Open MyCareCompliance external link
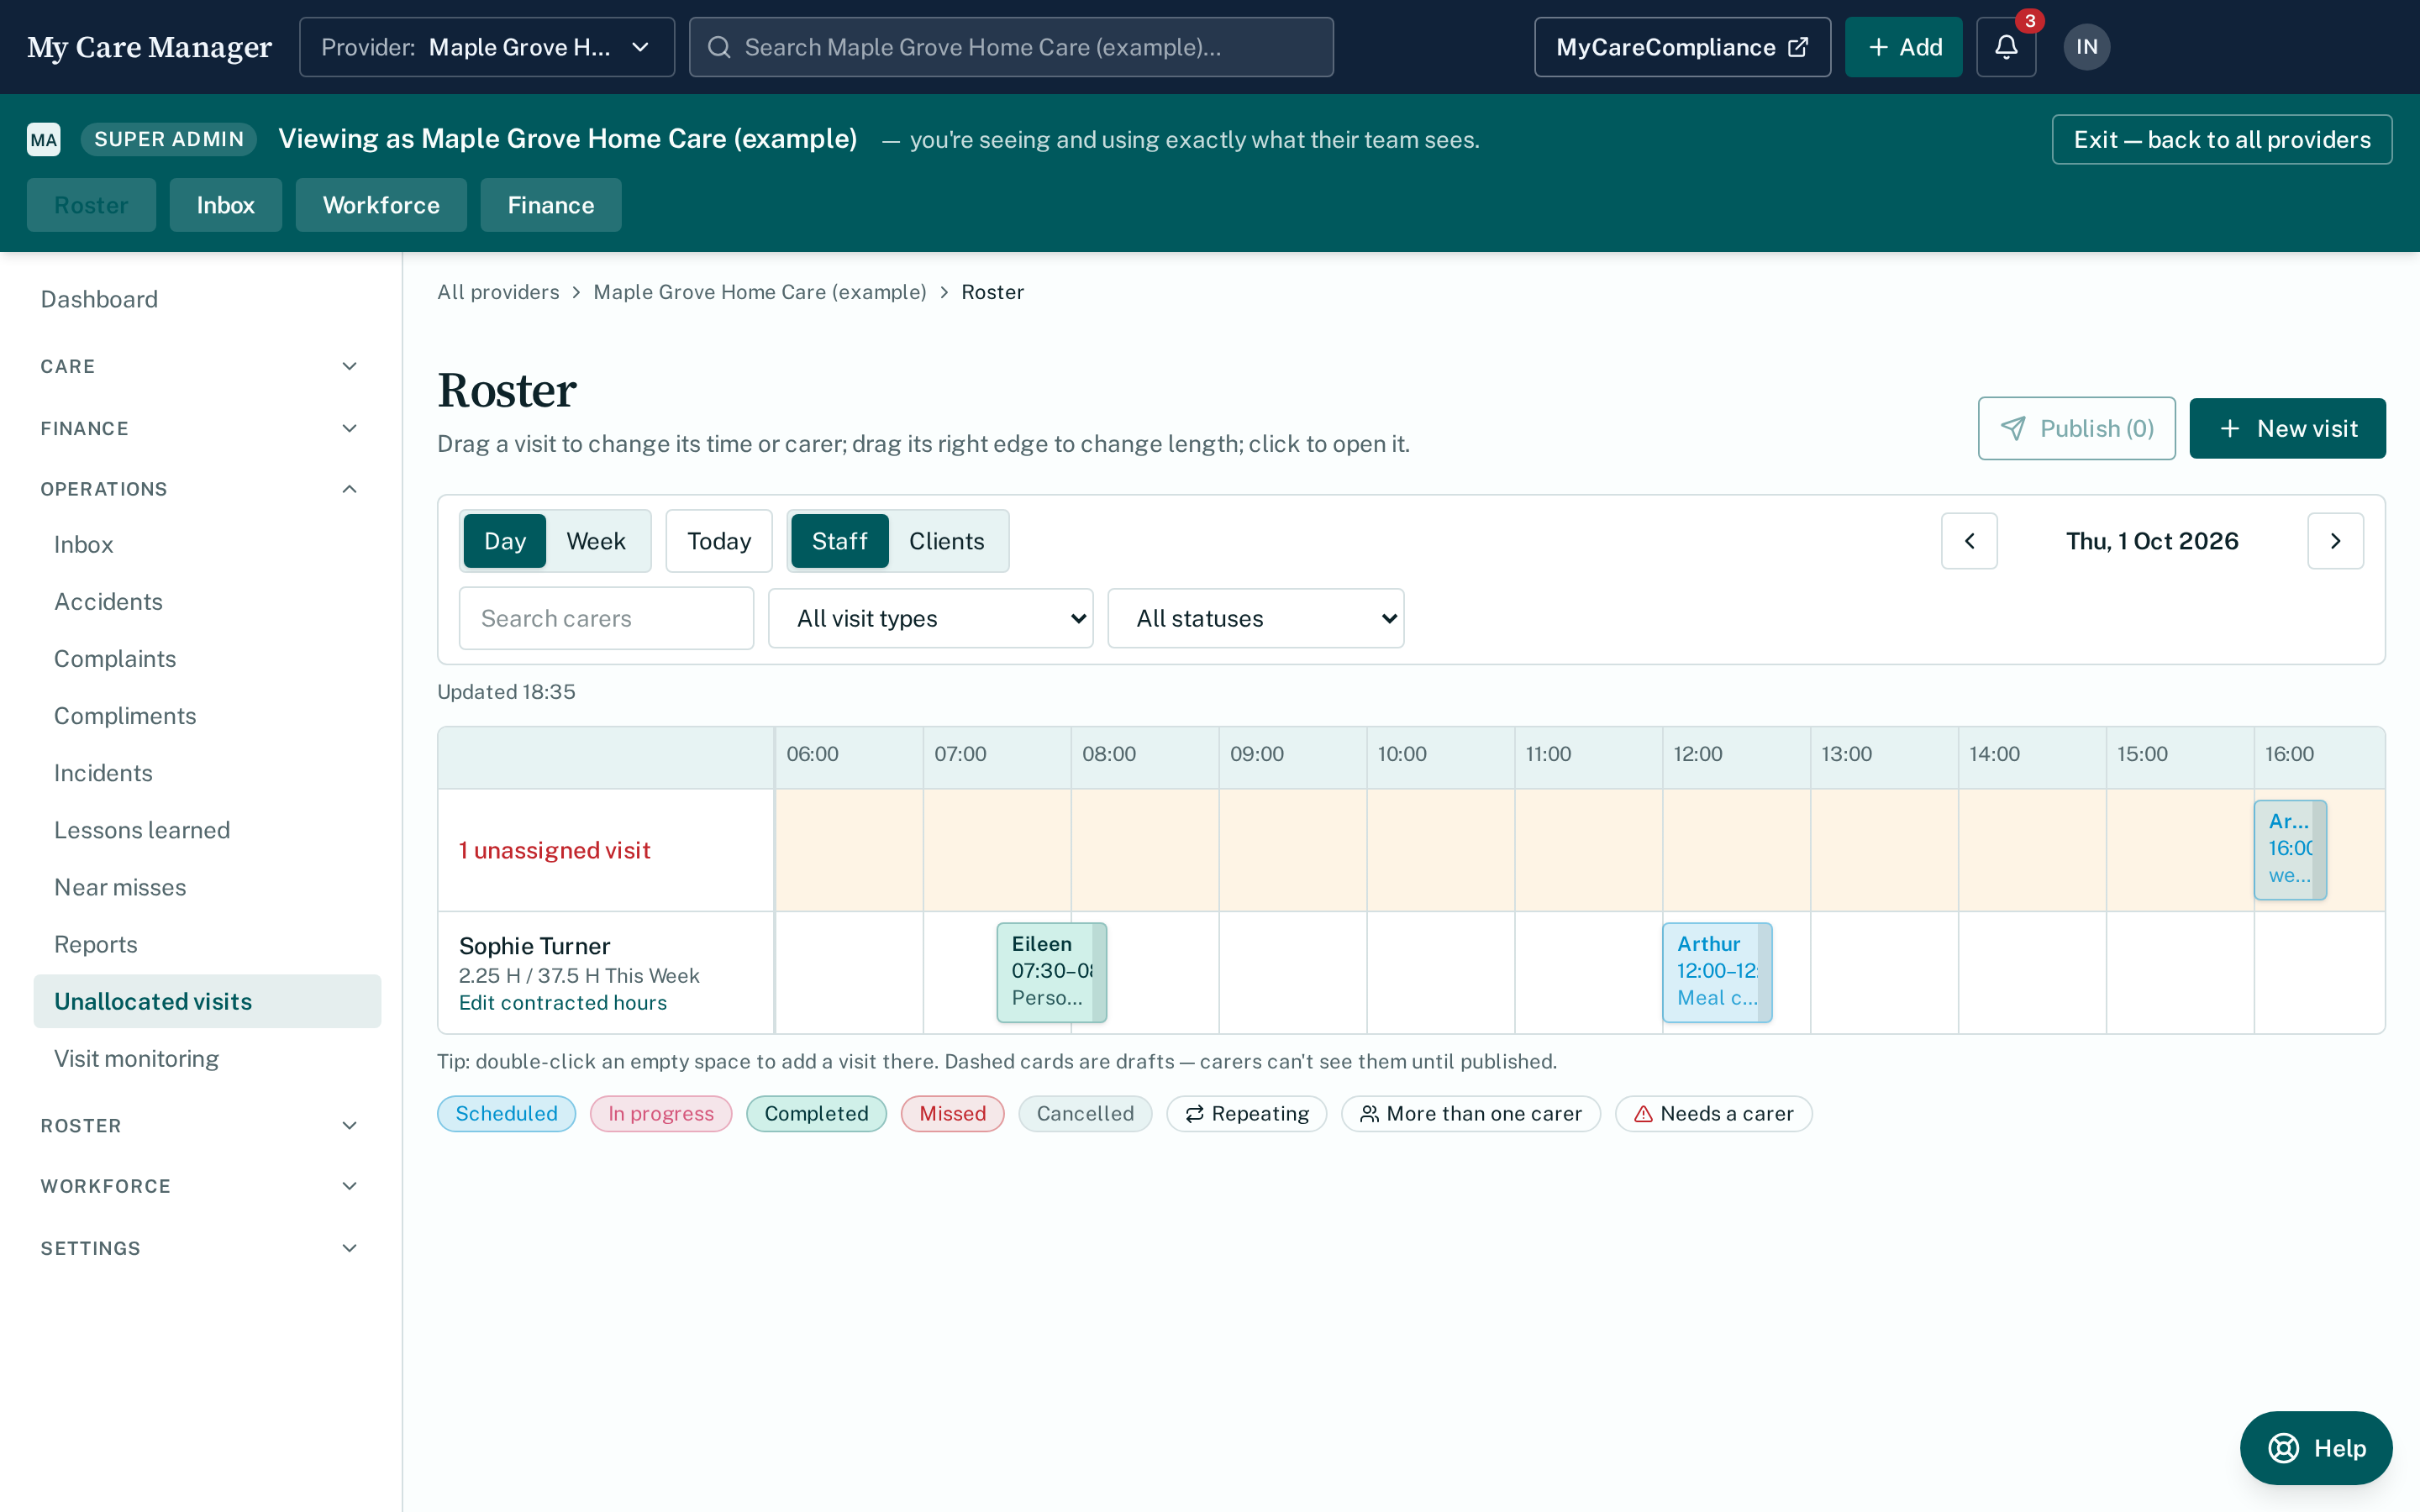Image resolution: width=2420 pixels, height=1512 pixels. tap(1682, 47)
